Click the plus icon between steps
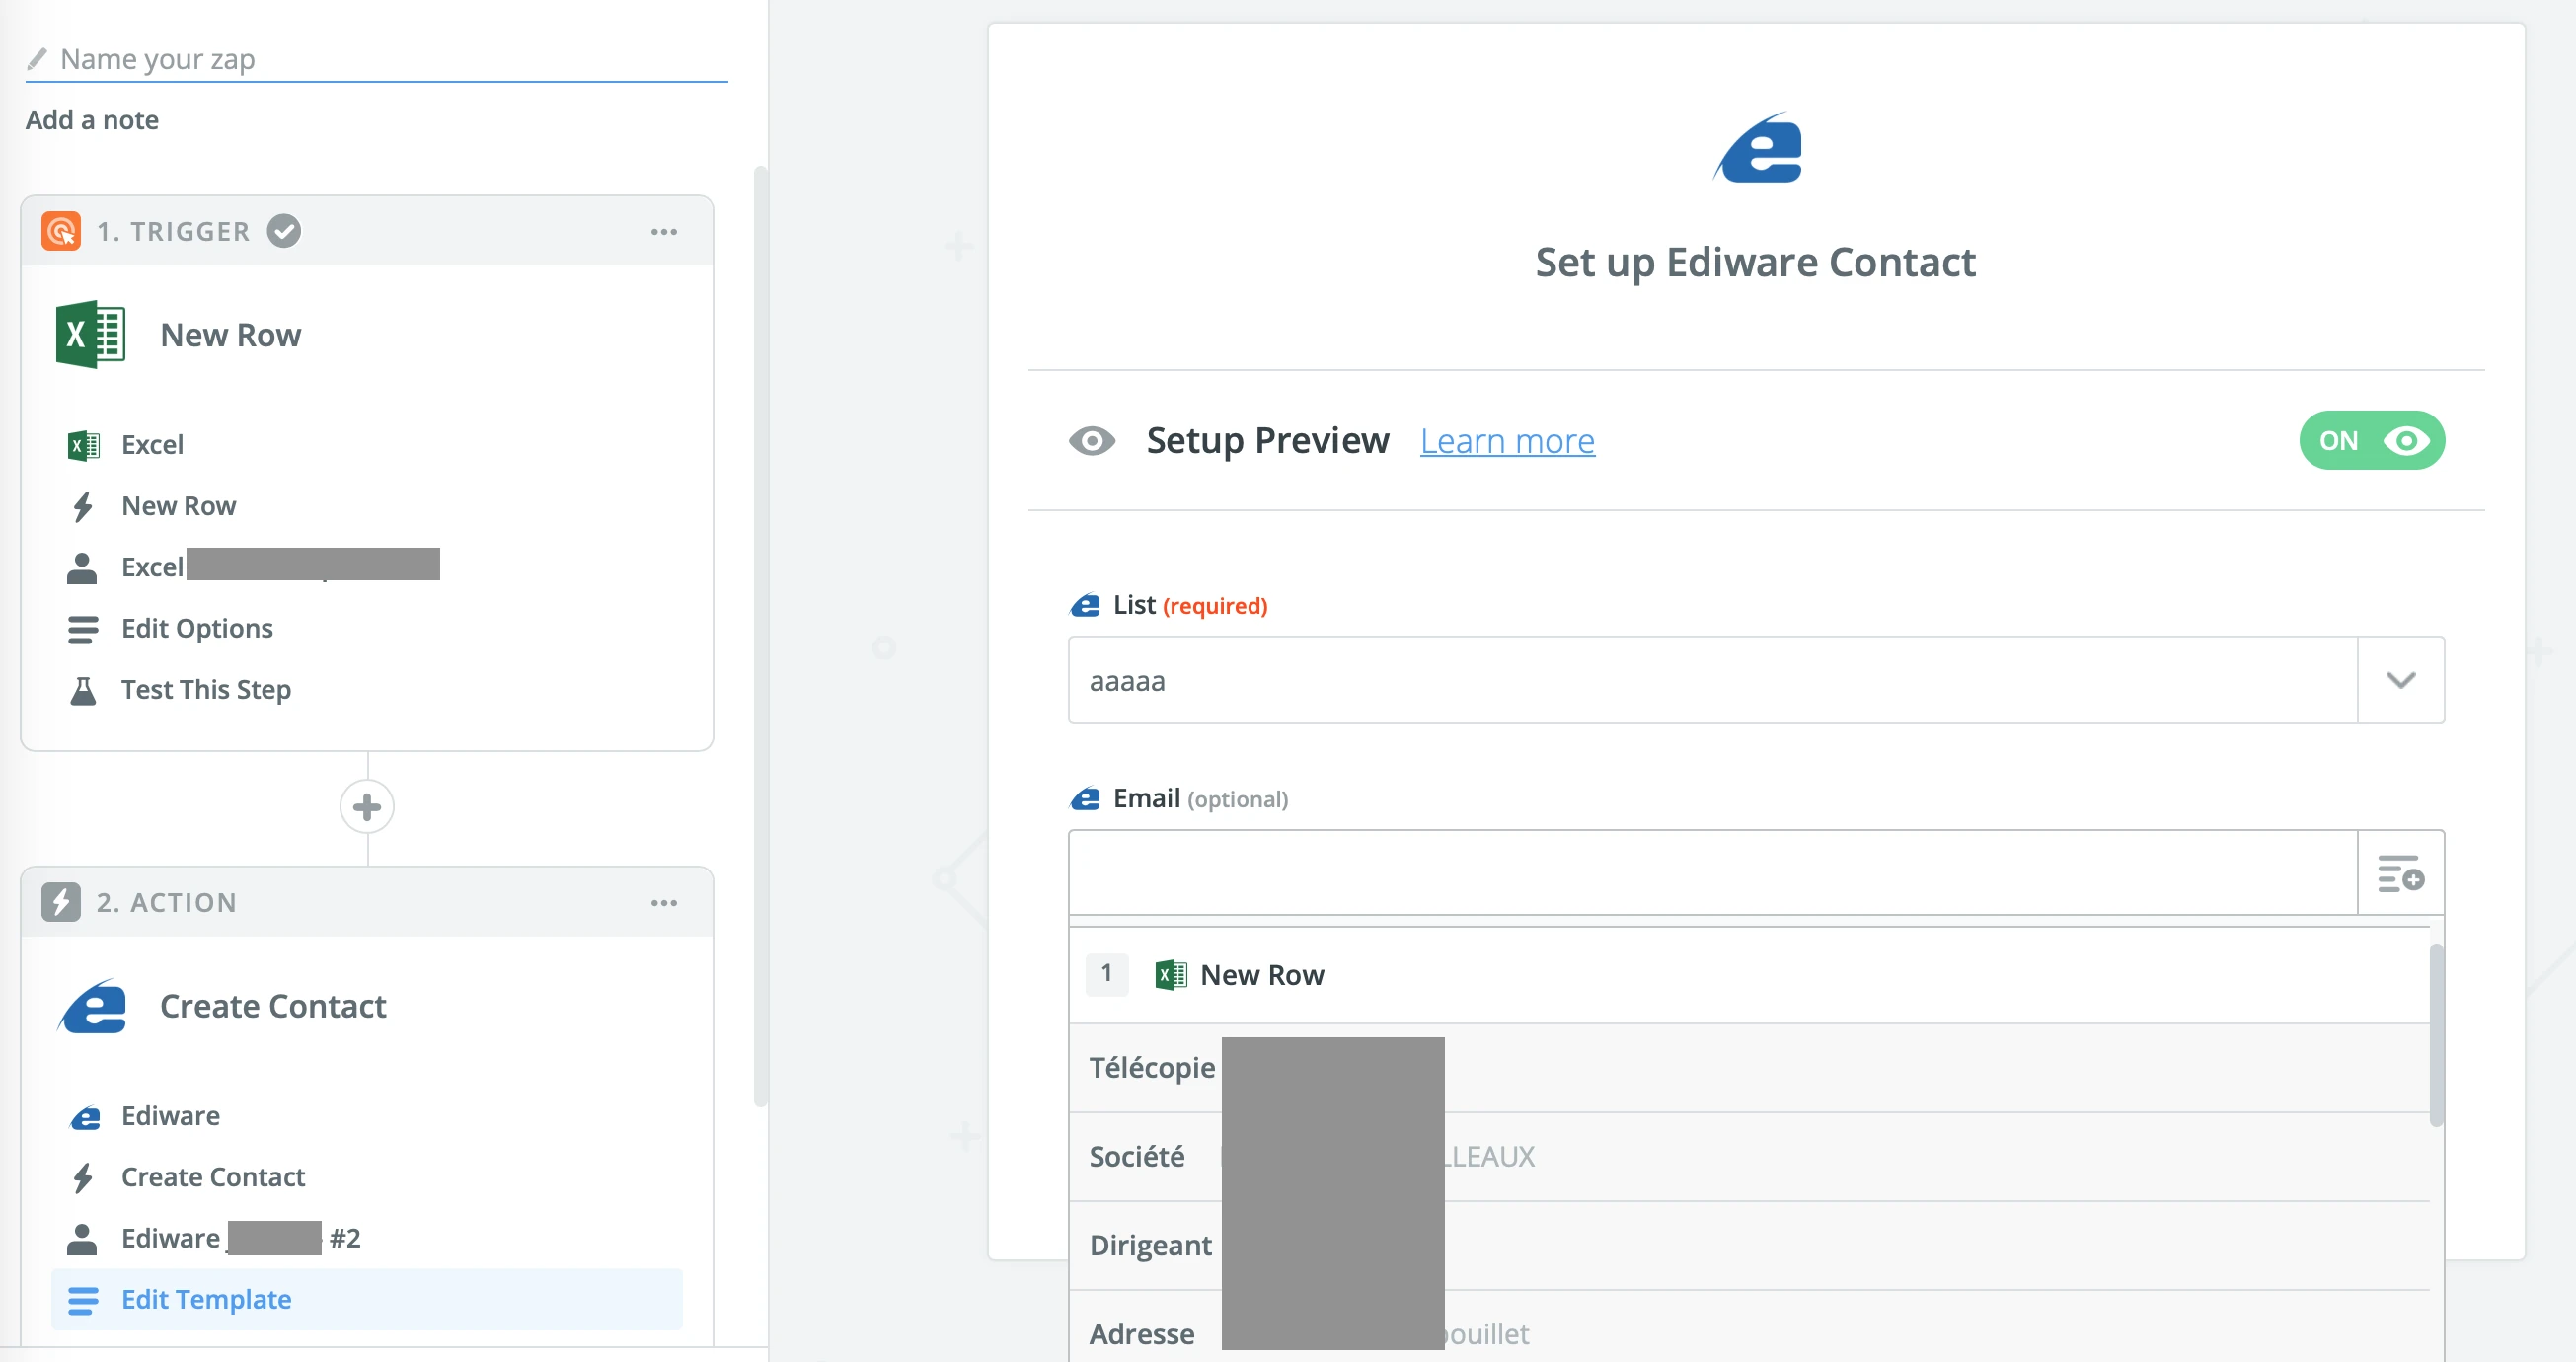 pyautogui.click(x=367, y=807)
